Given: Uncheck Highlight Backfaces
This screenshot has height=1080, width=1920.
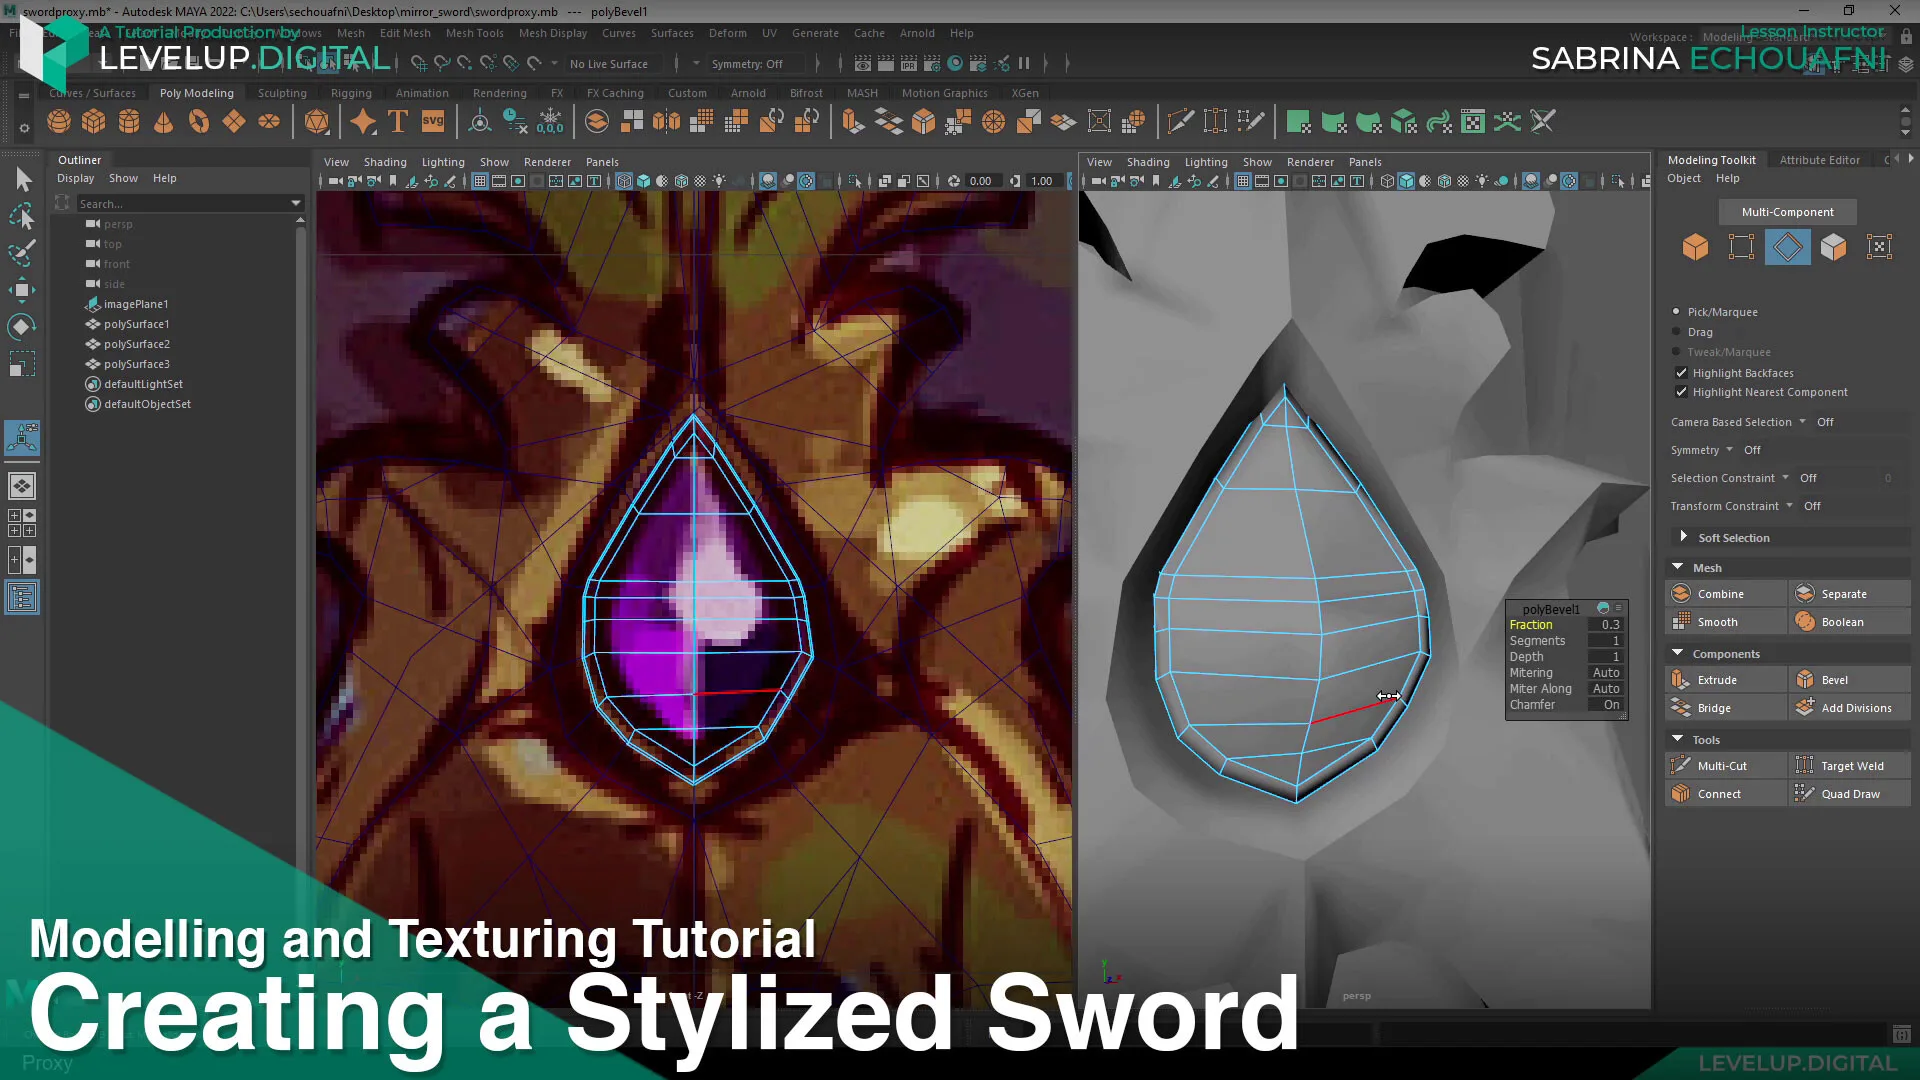Looking at the screenshot, I should pos(1682,372).
